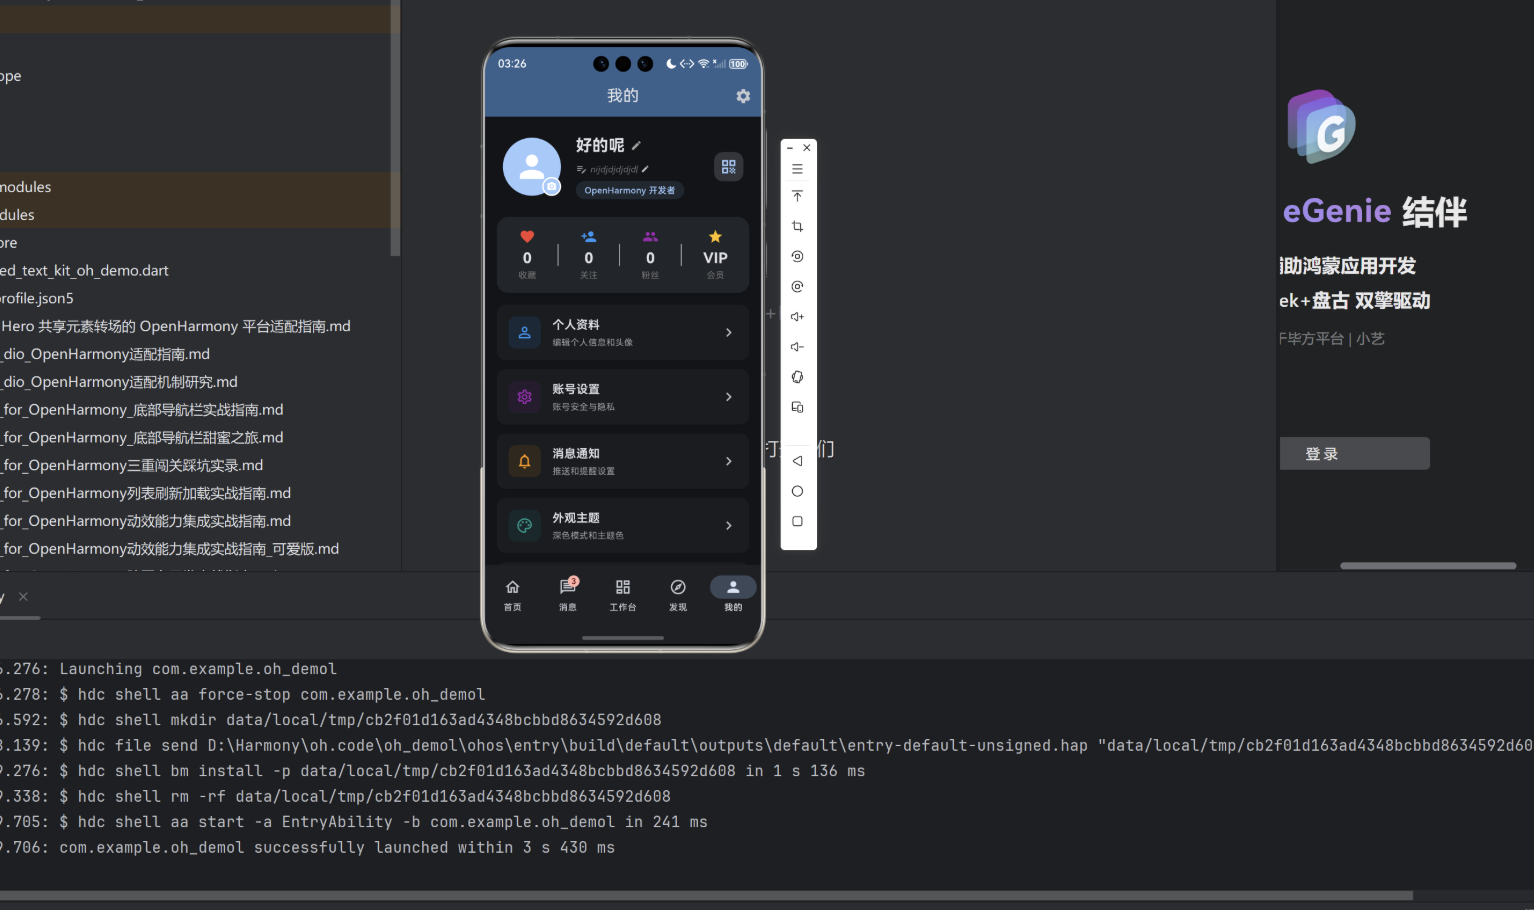Tap the heart 收藏 counter
The width and height of the screenshot is (1534, 910).
[527, 255]
